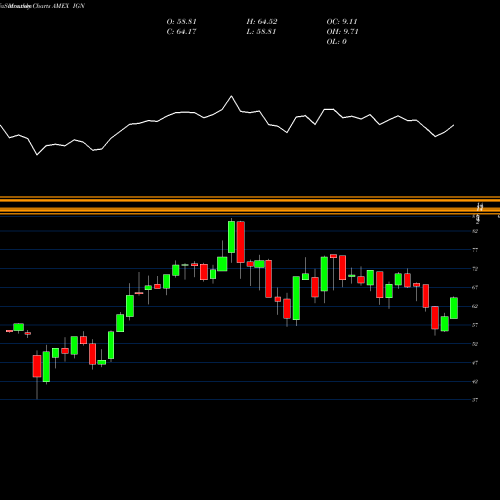Viewport: 500px width, 500px height.
Task: Select the 67 price axis label
Action: coord(475,287)
